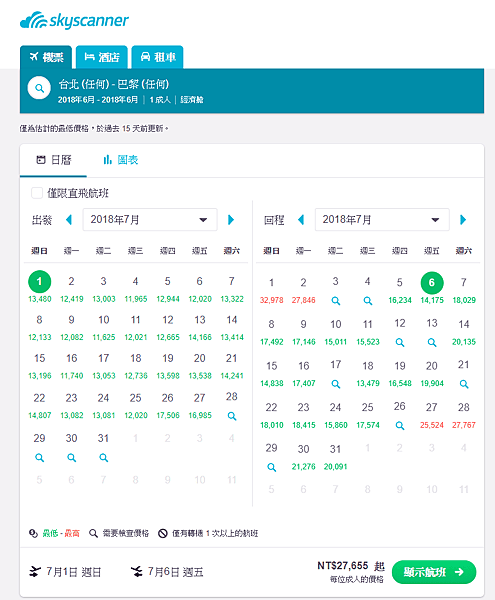
Task: Switch to the 酒店 hotels tab
Action: point(101,57)
